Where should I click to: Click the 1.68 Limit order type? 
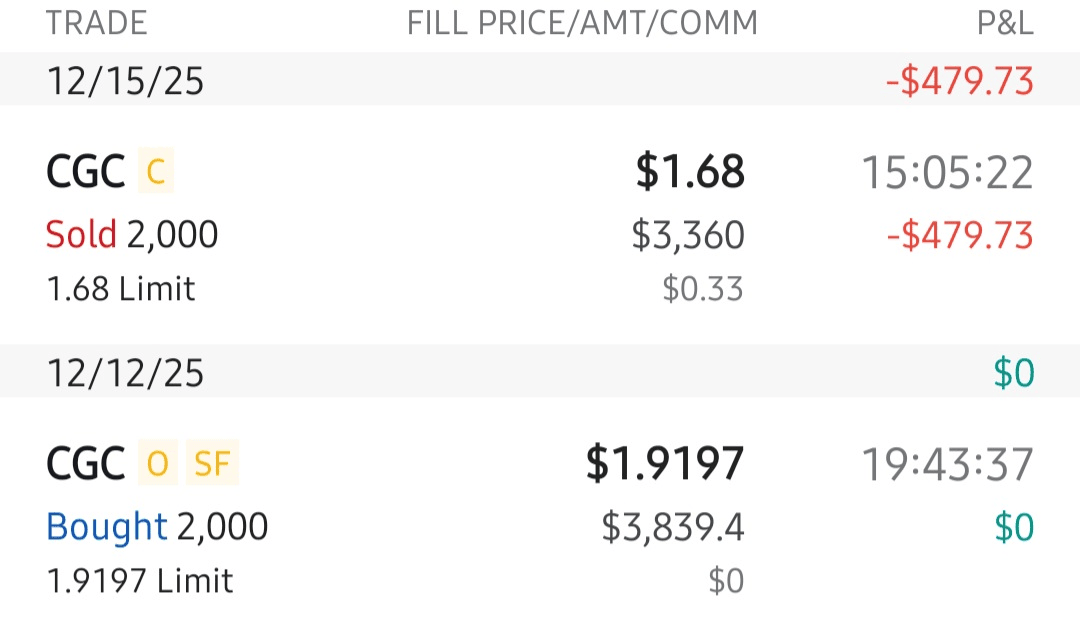tap(121, 290)
